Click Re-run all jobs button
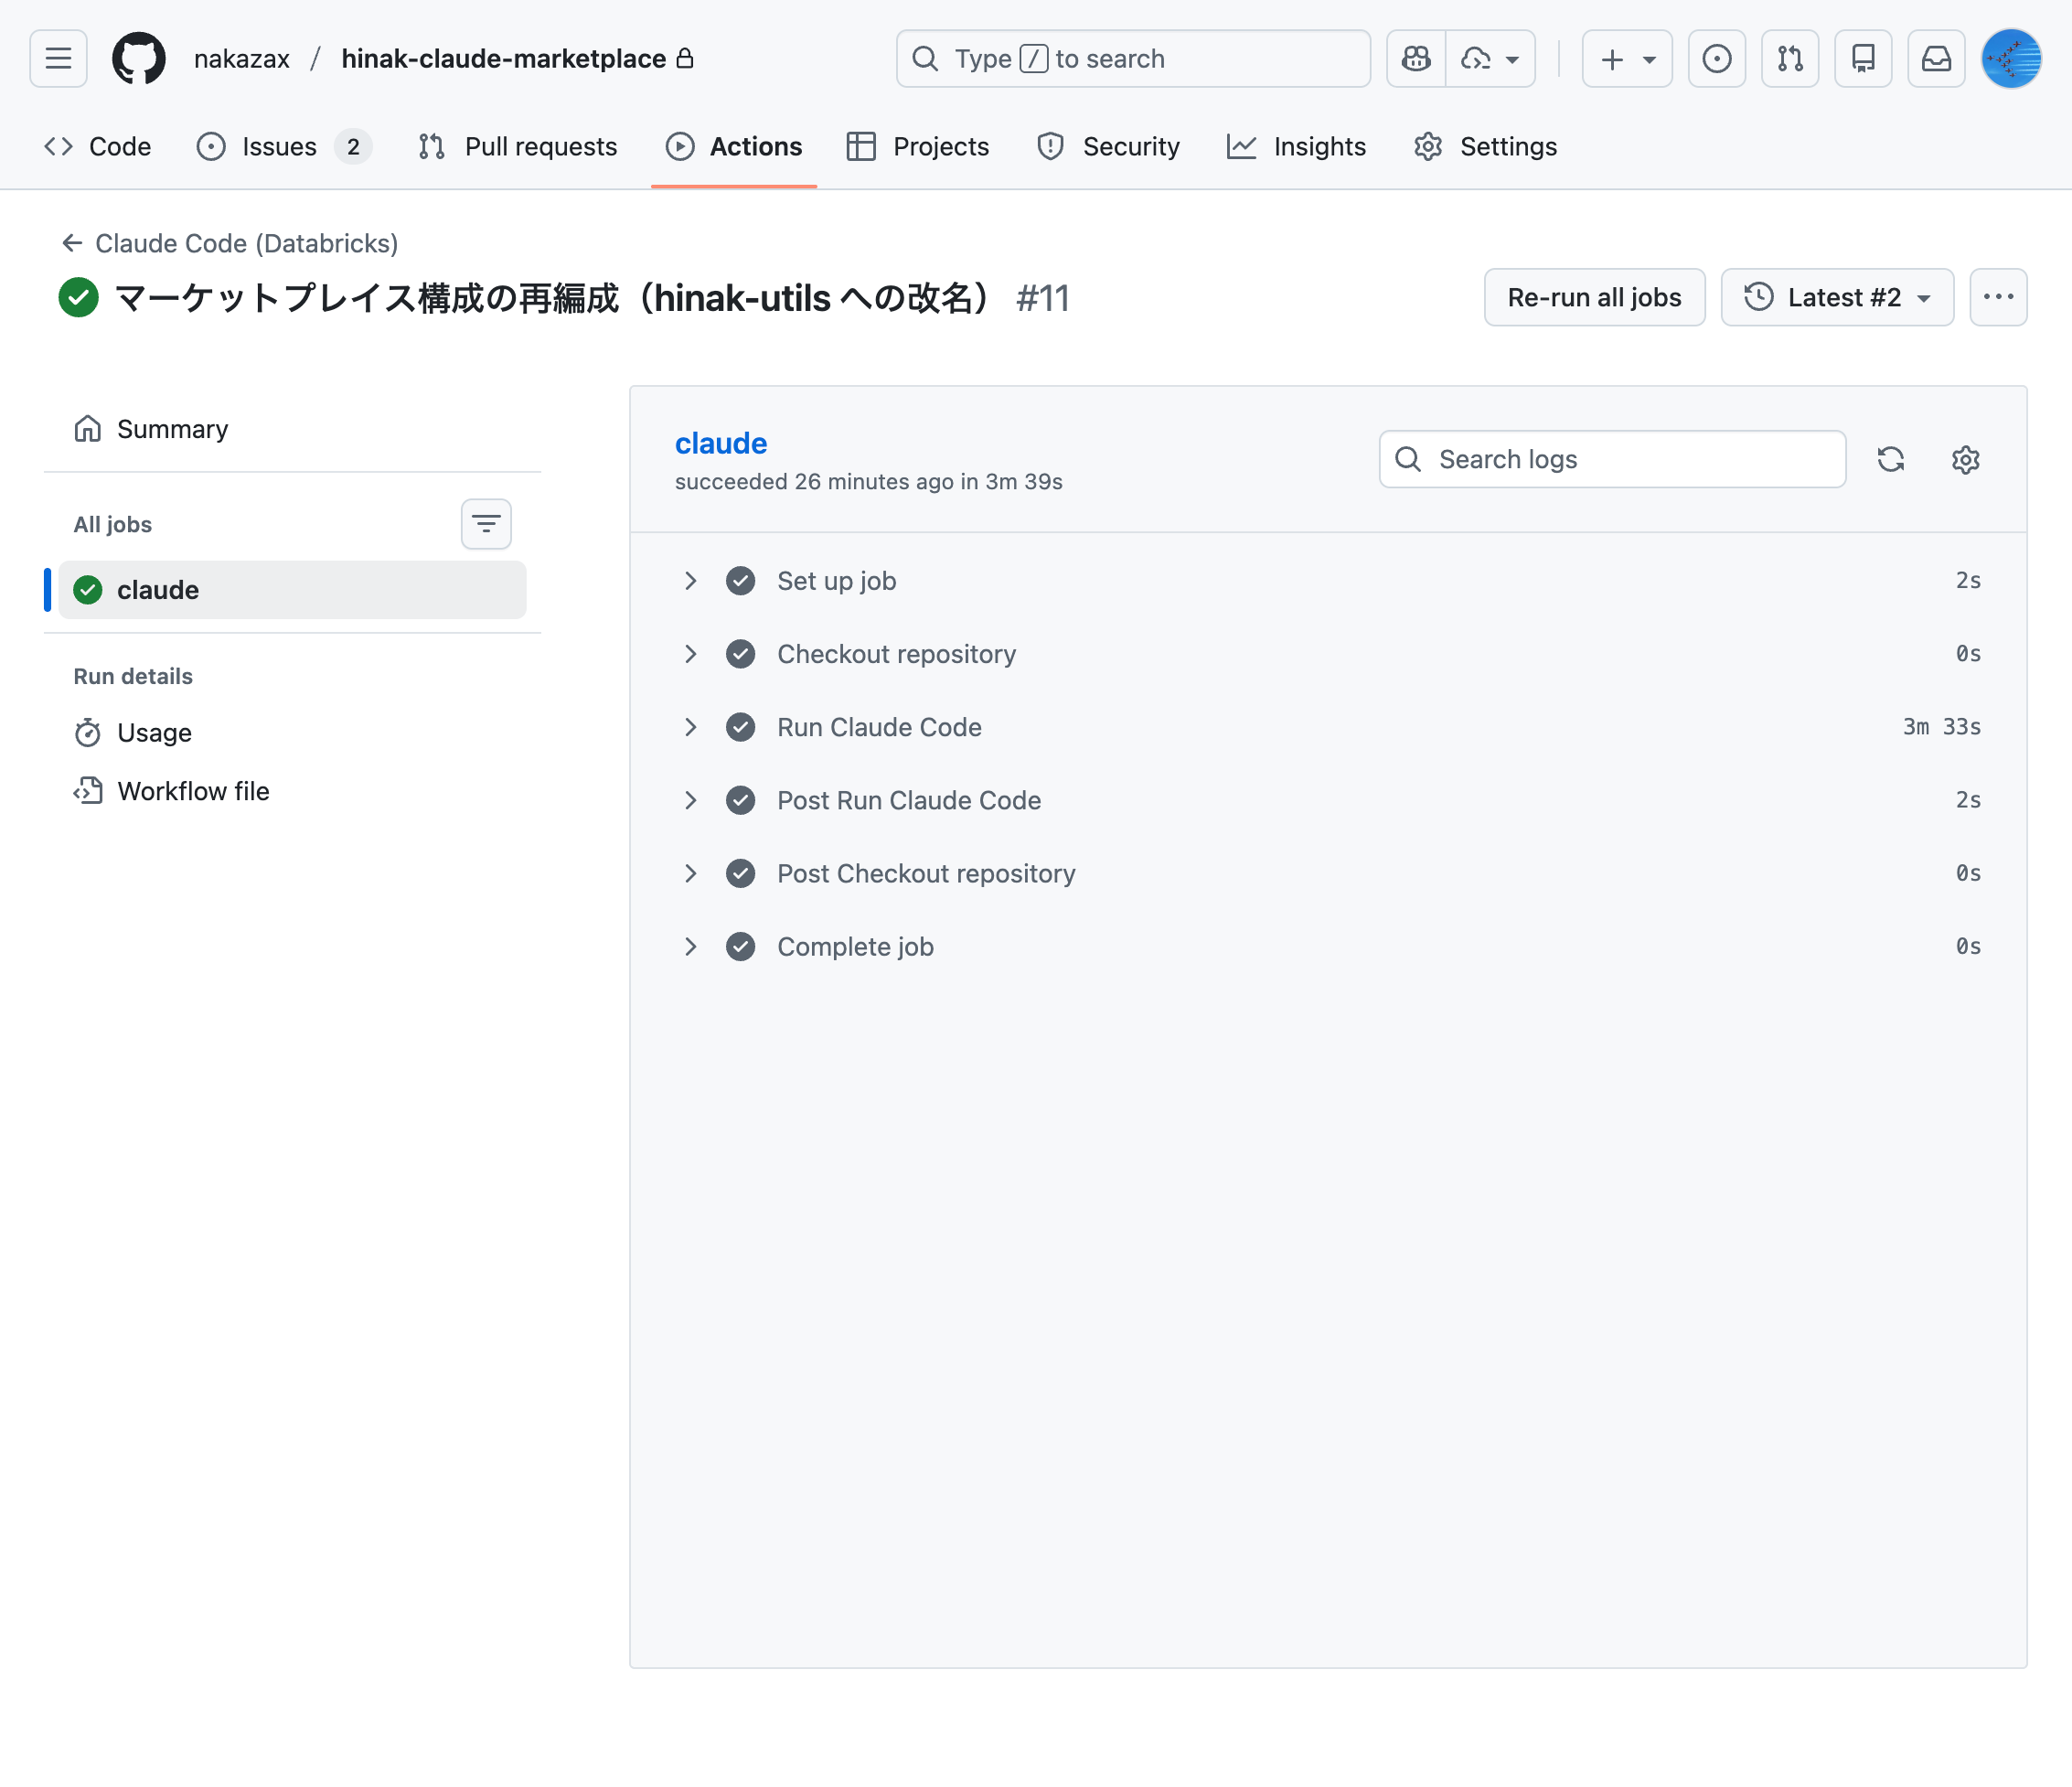Viewport: 2072px width, 1787px height. 1594,297
